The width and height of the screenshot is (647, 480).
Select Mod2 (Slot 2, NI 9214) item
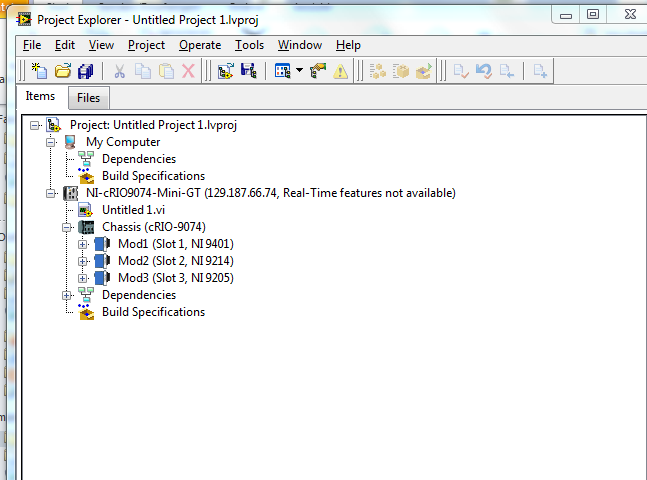176,260
